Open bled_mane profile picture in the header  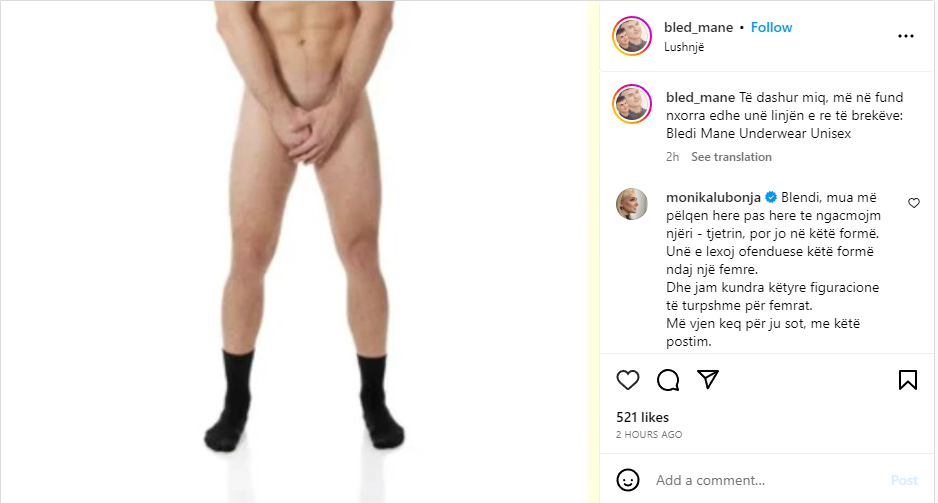pyautogui.click(x=632, y=36)
